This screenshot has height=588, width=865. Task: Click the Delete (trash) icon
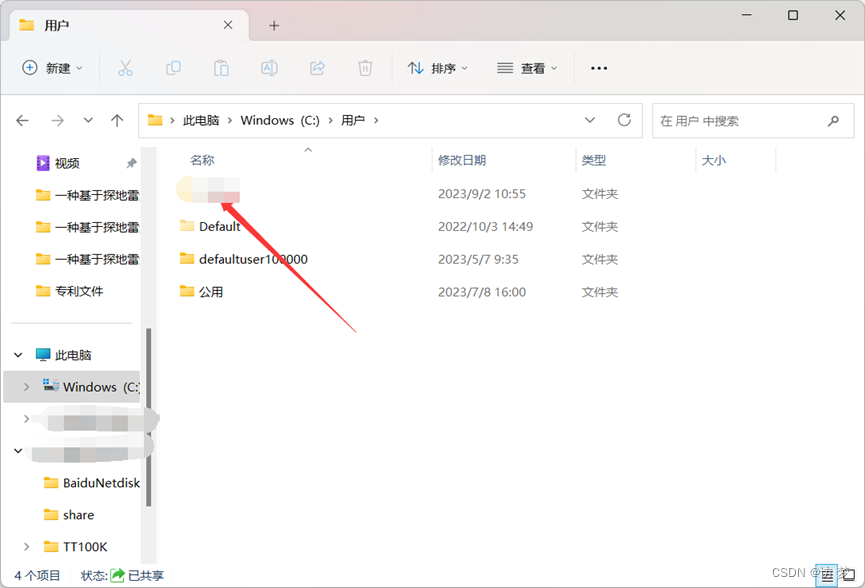pos(365,67)
